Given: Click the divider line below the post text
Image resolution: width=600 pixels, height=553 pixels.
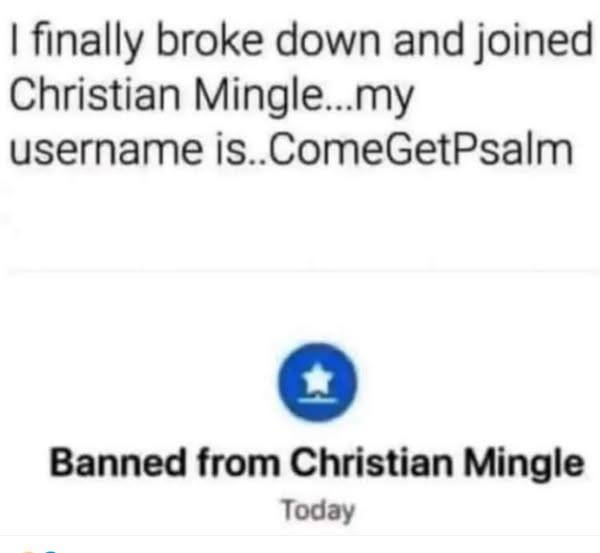Looking at the screenshot, I should coord(303,271).
